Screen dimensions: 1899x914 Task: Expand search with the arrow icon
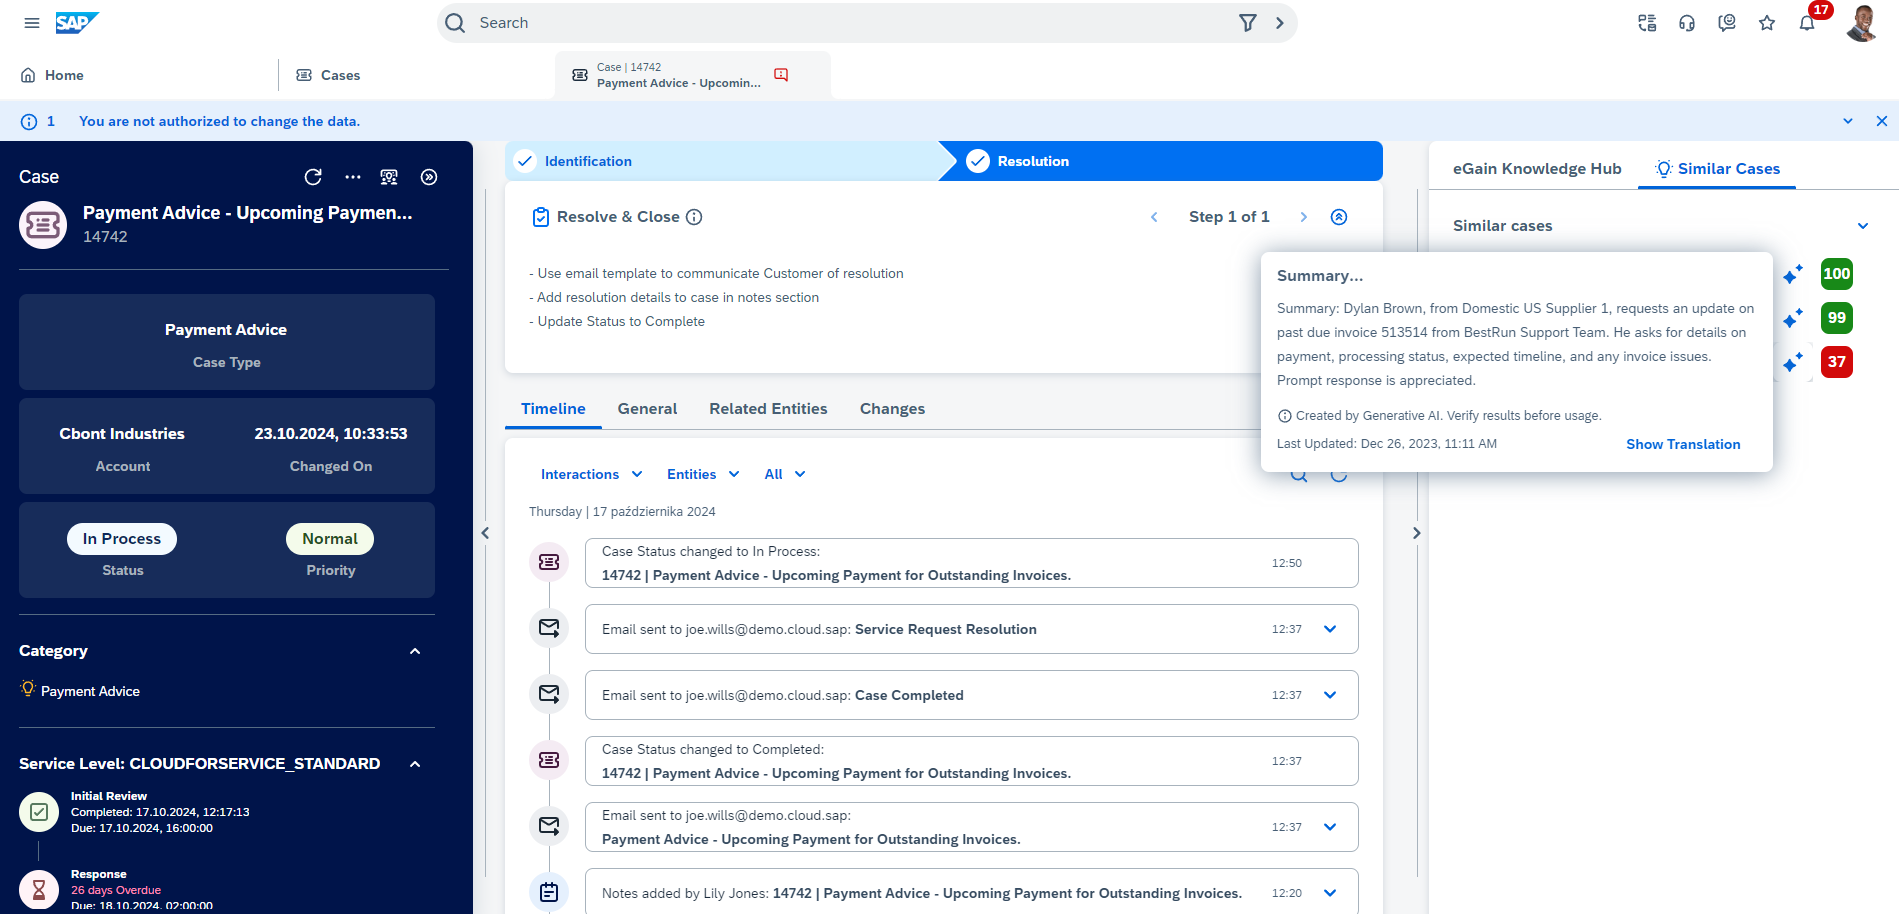click(1279, 23)
